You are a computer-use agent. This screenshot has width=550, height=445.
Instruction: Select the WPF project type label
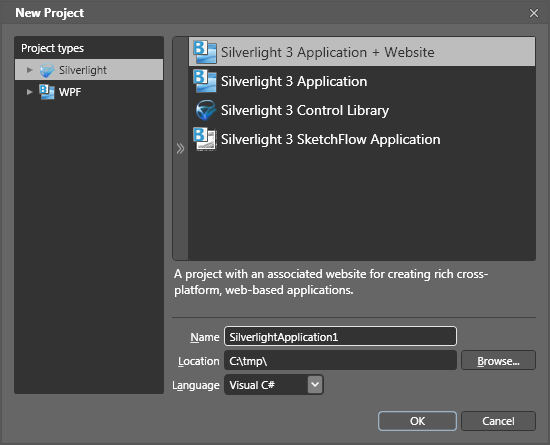(70, 92)
